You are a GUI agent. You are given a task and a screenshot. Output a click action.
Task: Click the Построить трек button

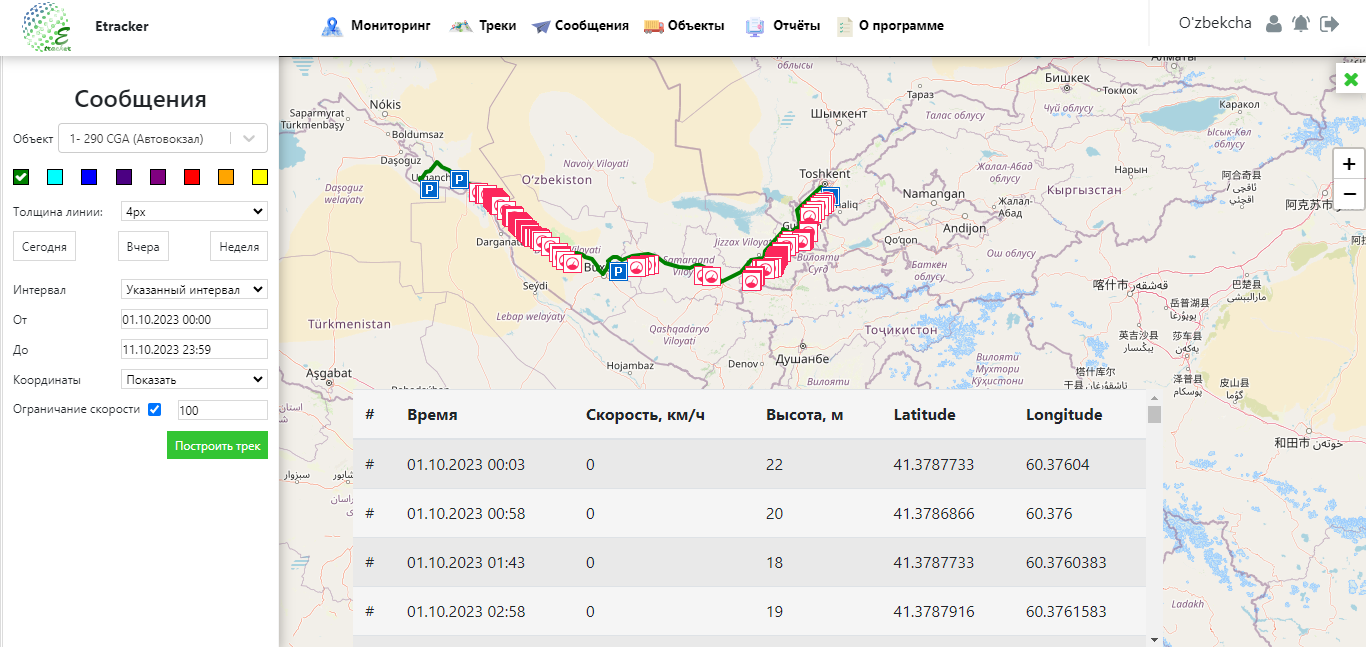point(217,446)
